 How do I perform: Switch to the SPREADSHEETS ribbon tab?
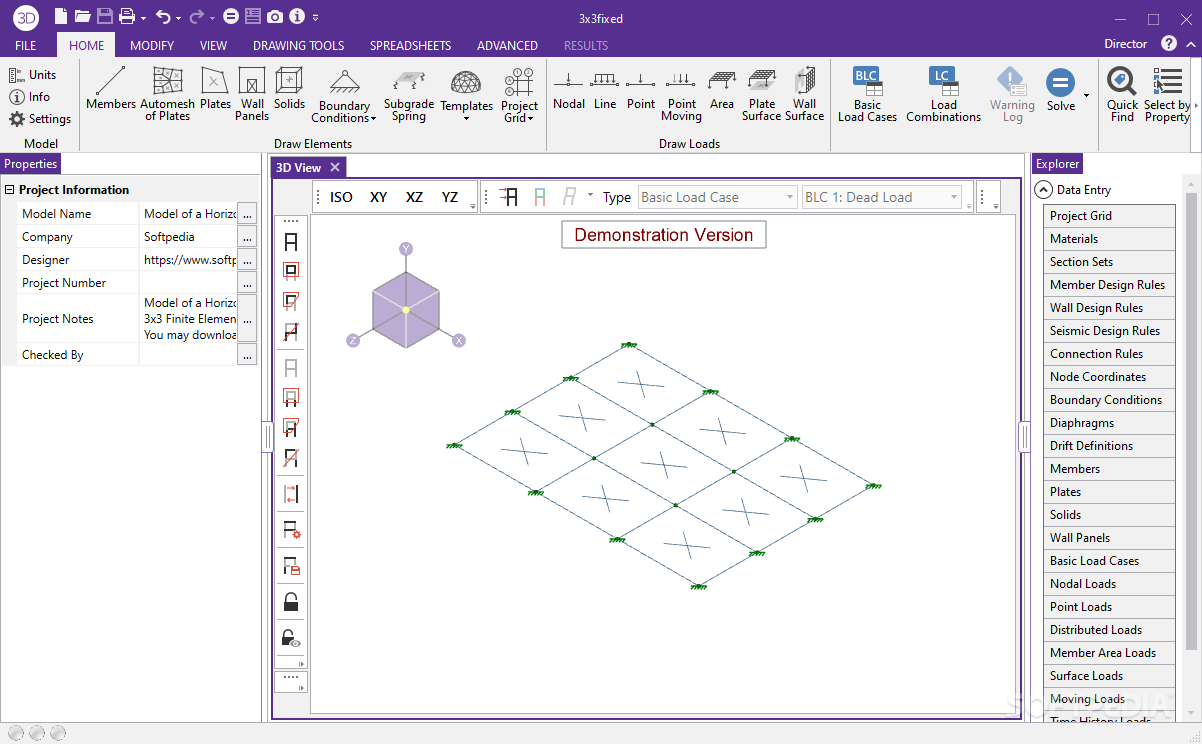[410, 45]
